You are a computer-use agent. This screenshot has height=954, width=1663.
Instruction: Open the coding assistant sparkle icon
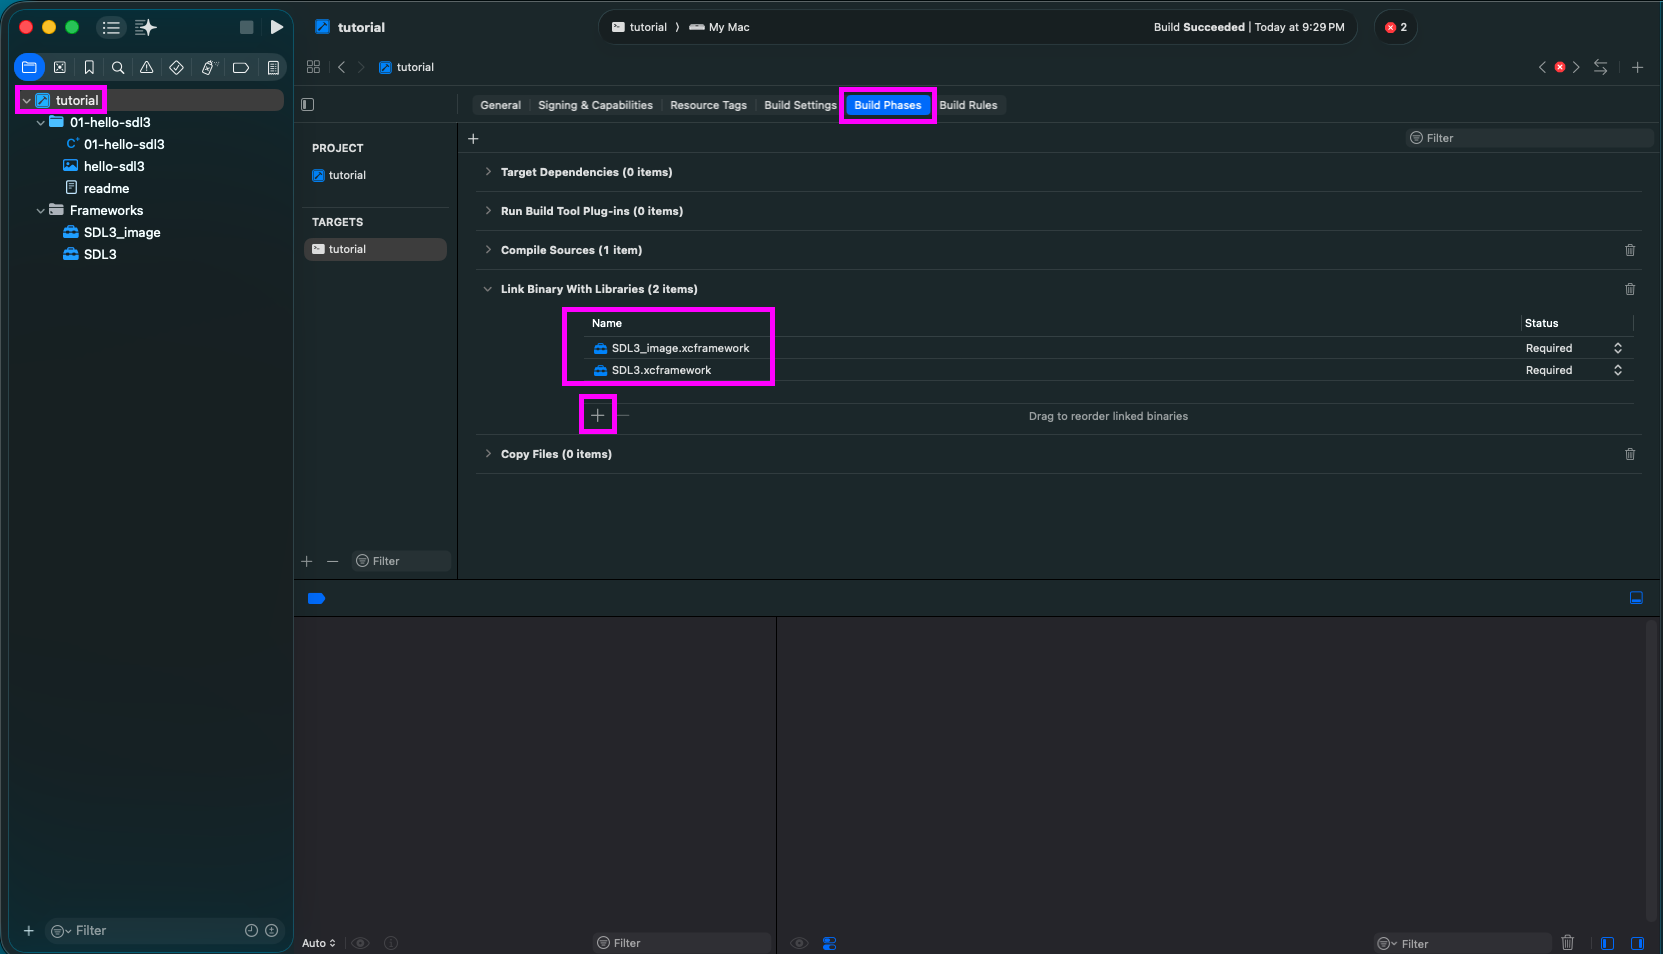(x=146, y=27)
